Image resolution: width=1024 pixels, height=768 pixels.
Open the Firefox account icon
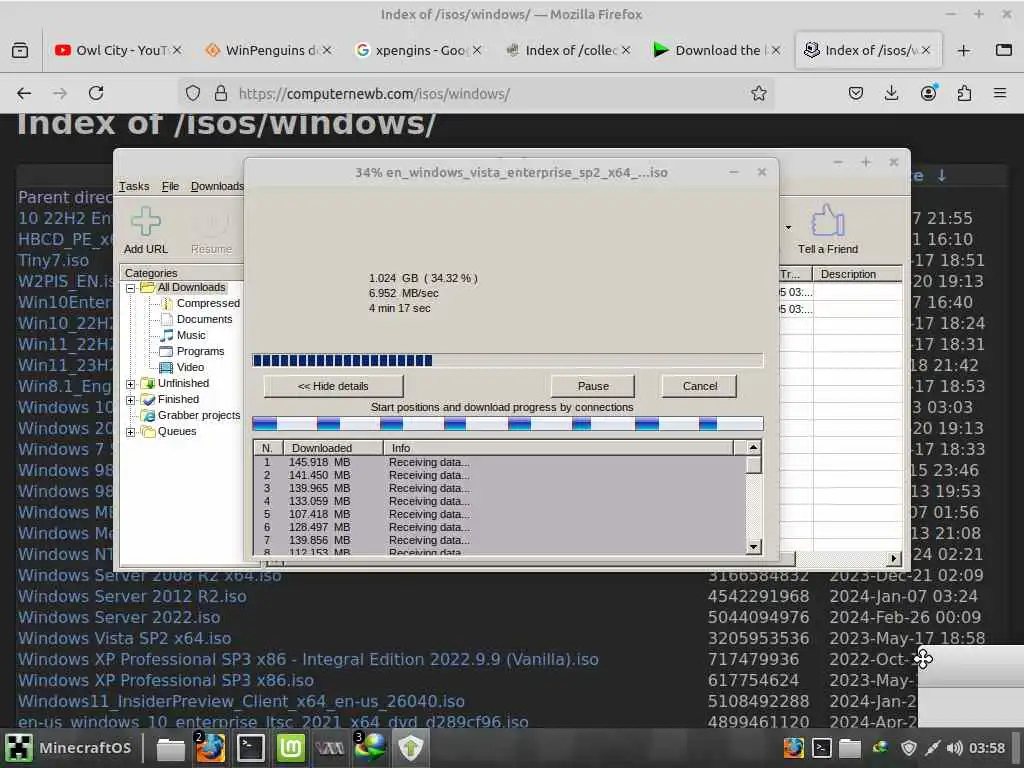[928, 93]
